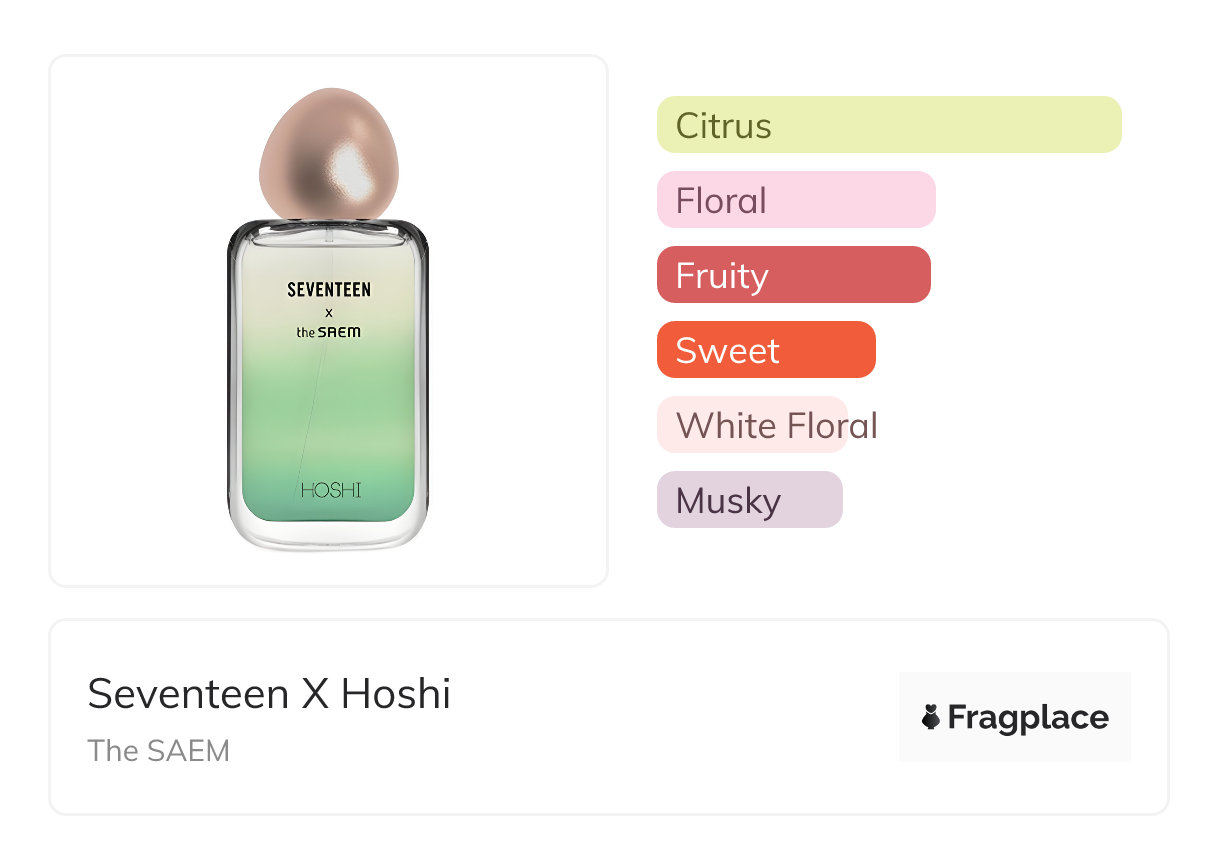This screenshot has width=1218, height=864.
Task: Click the White Floral accord bar
Action: [x=753, y=425]
